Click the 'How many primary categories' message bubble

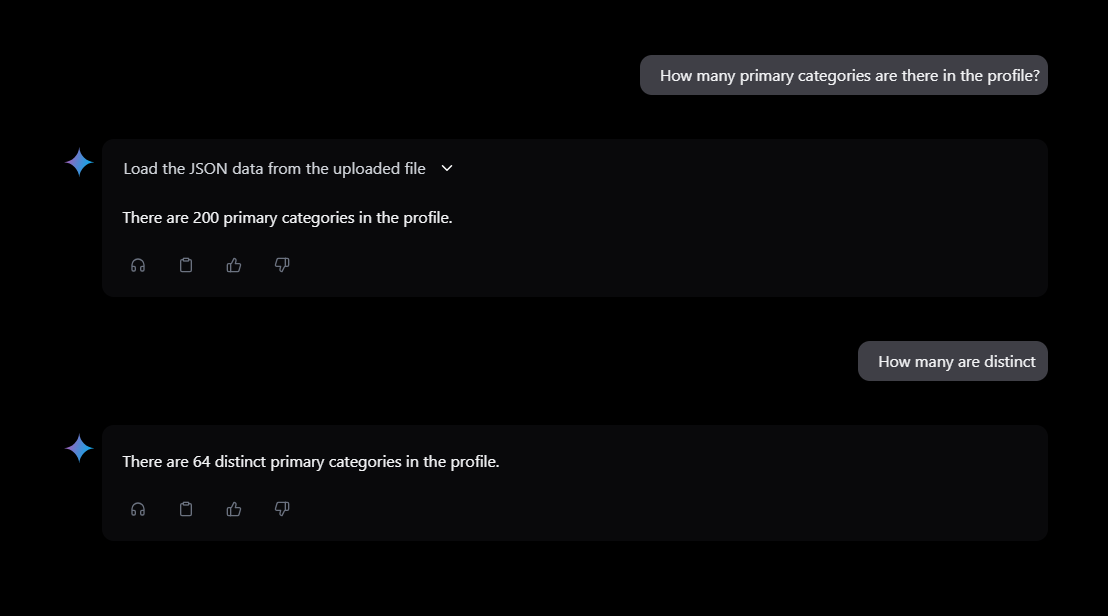pyautogui.click(x=843, y=75)
